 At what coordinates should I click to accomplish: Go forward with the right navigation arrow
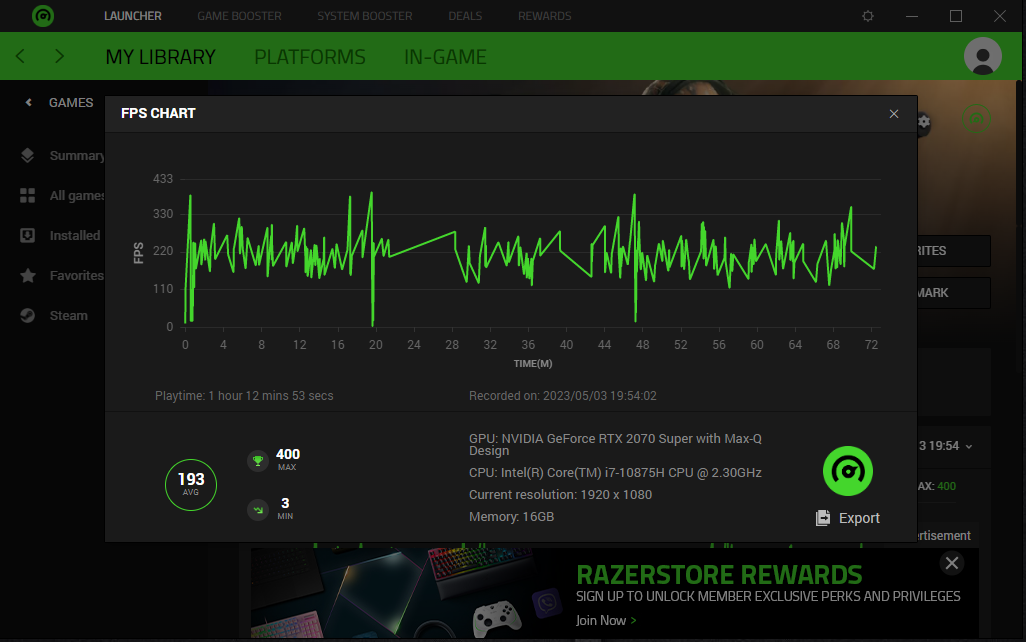click(x=60, y=56)
